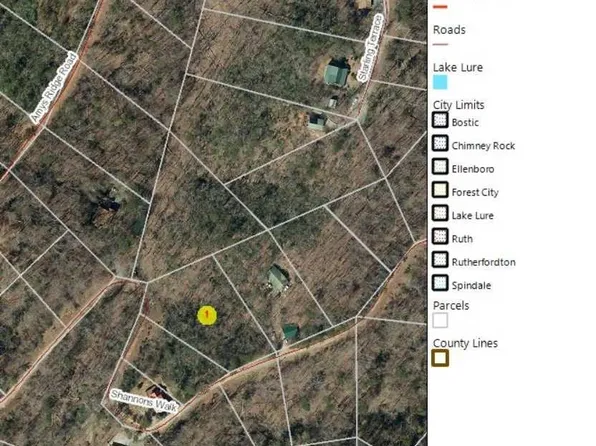Click the Starling Terrace road label

[x=370, y=48]
